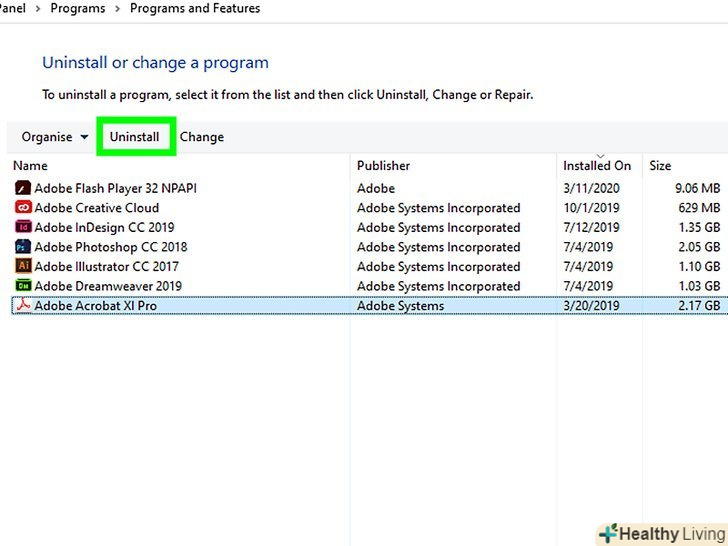Viewport: 728px width, 546px height.
Task: Click Programs and Features breadcrumb
Action: (195, 8)
